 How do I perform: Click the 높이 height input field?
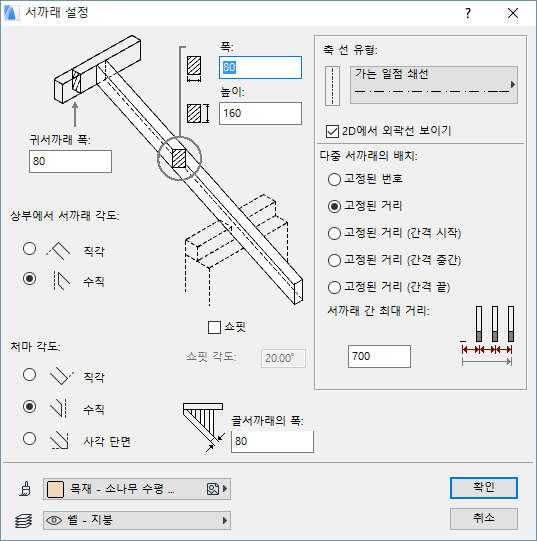(x=260, y=113)
